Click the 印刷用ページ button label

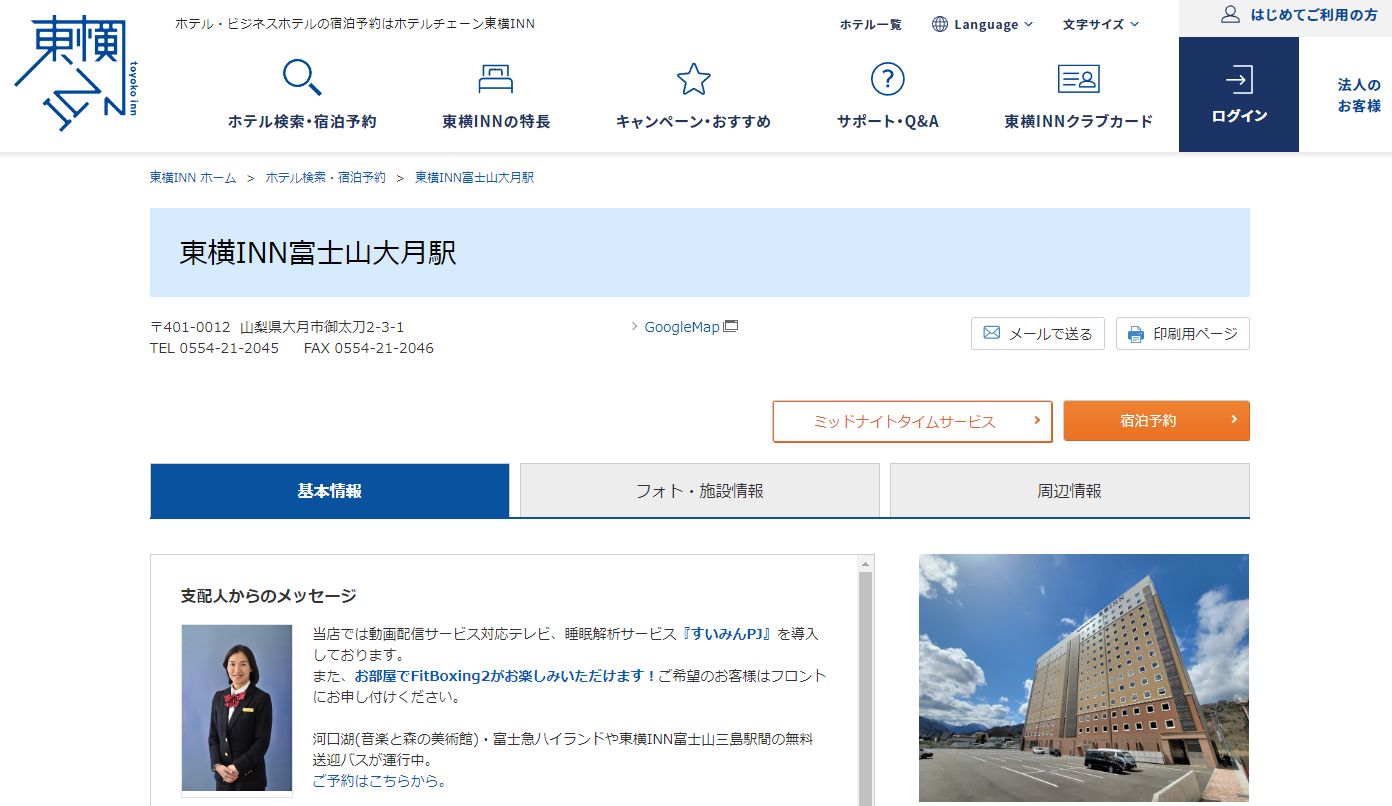coord(1195,334)
